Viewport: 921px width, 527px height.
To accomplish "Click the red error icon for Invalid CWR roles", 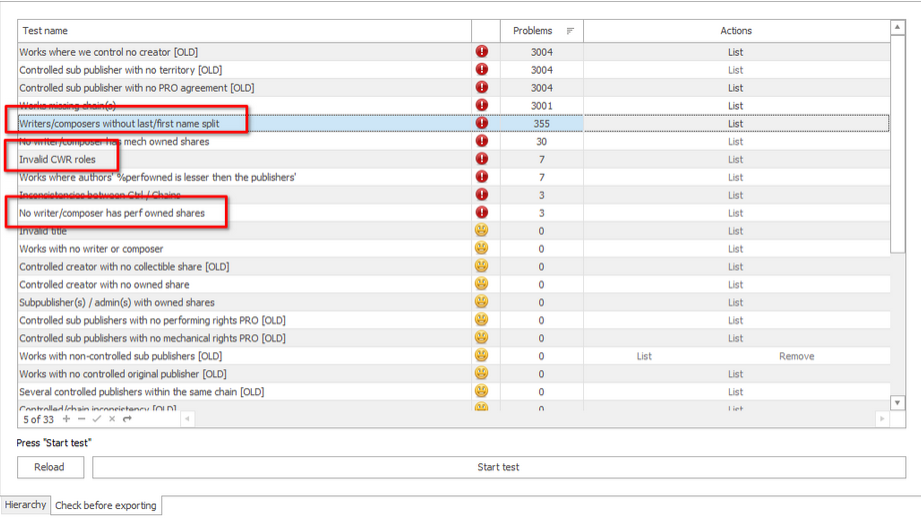I will pos(482,159).
